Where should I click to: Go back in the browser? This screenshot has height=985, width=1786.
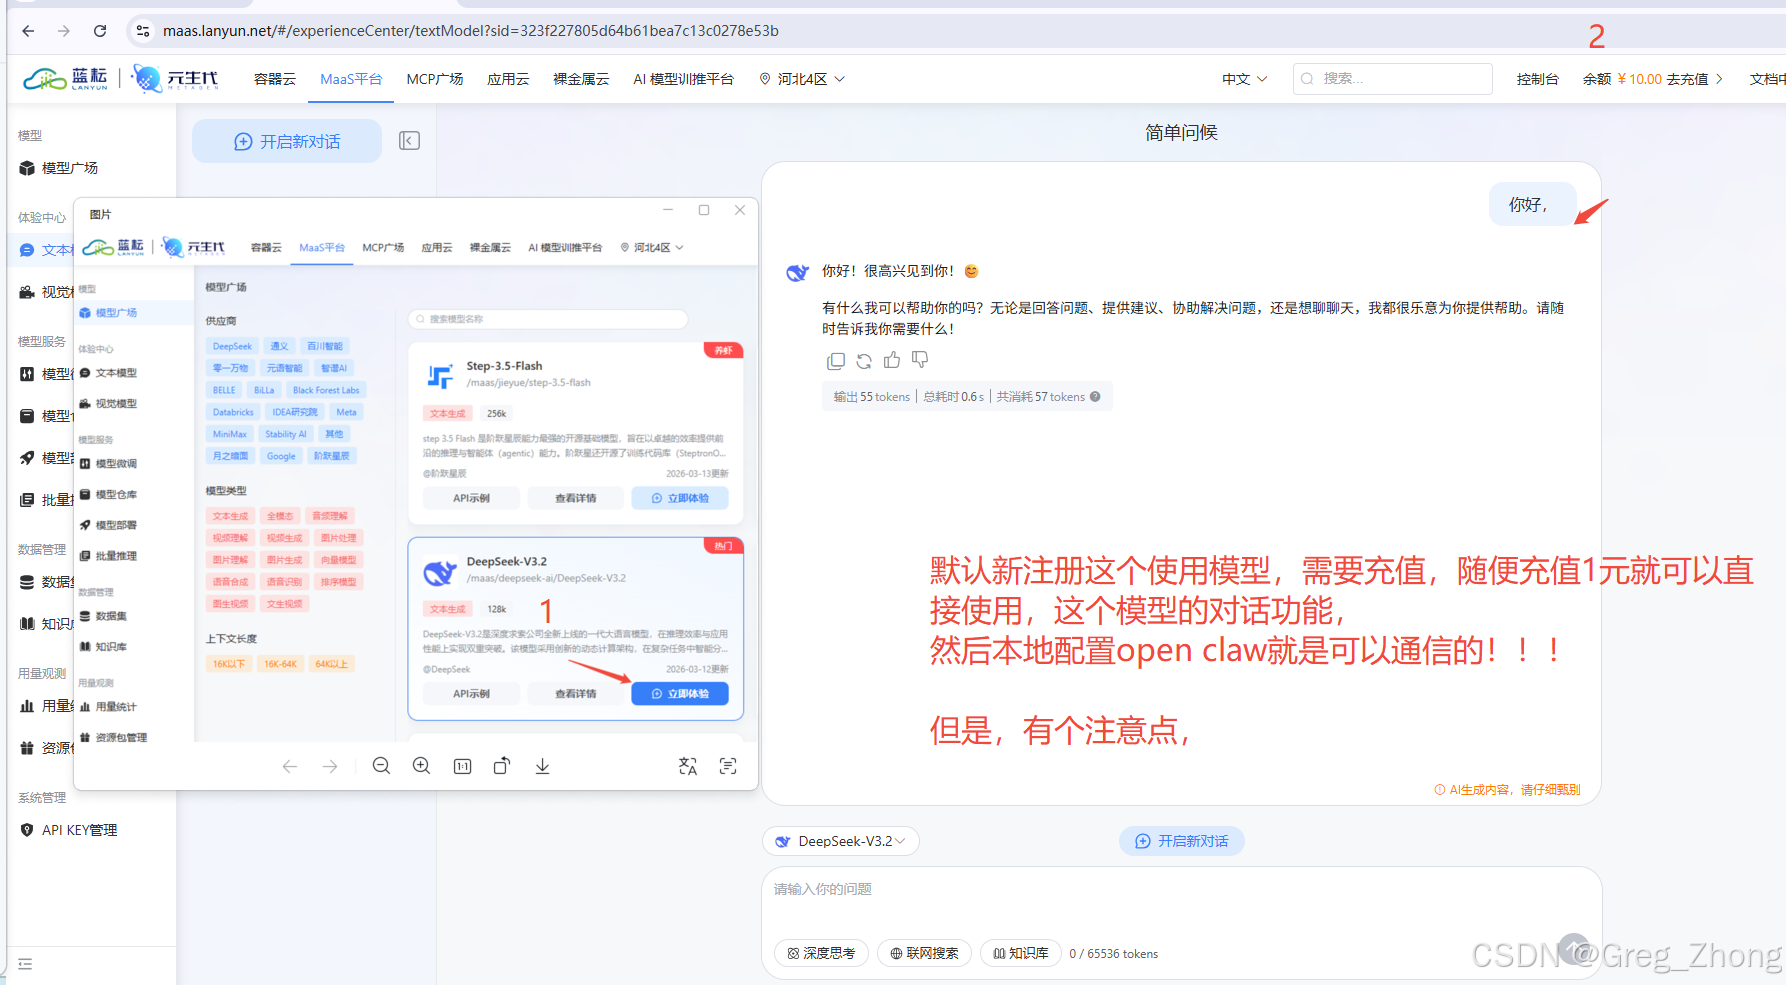click(x=28, y=31)
